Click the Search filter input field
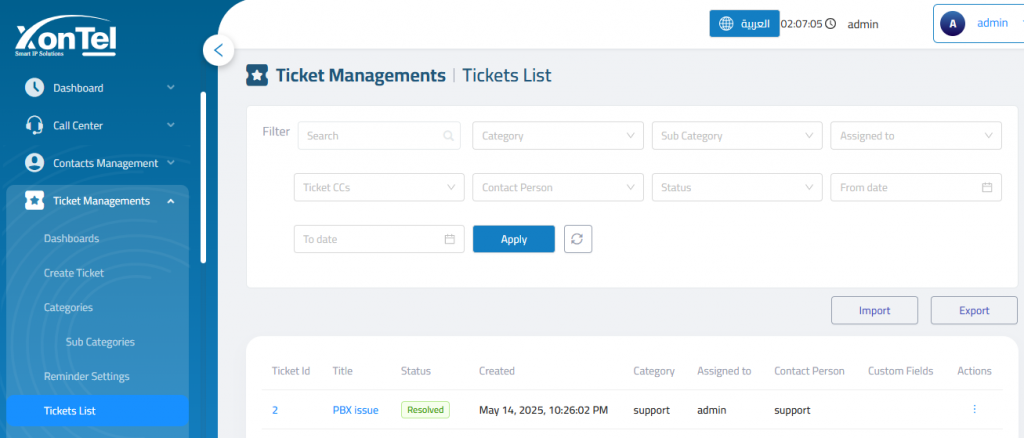This screenshot has width=1024, height=438. (x=379, y=136)
